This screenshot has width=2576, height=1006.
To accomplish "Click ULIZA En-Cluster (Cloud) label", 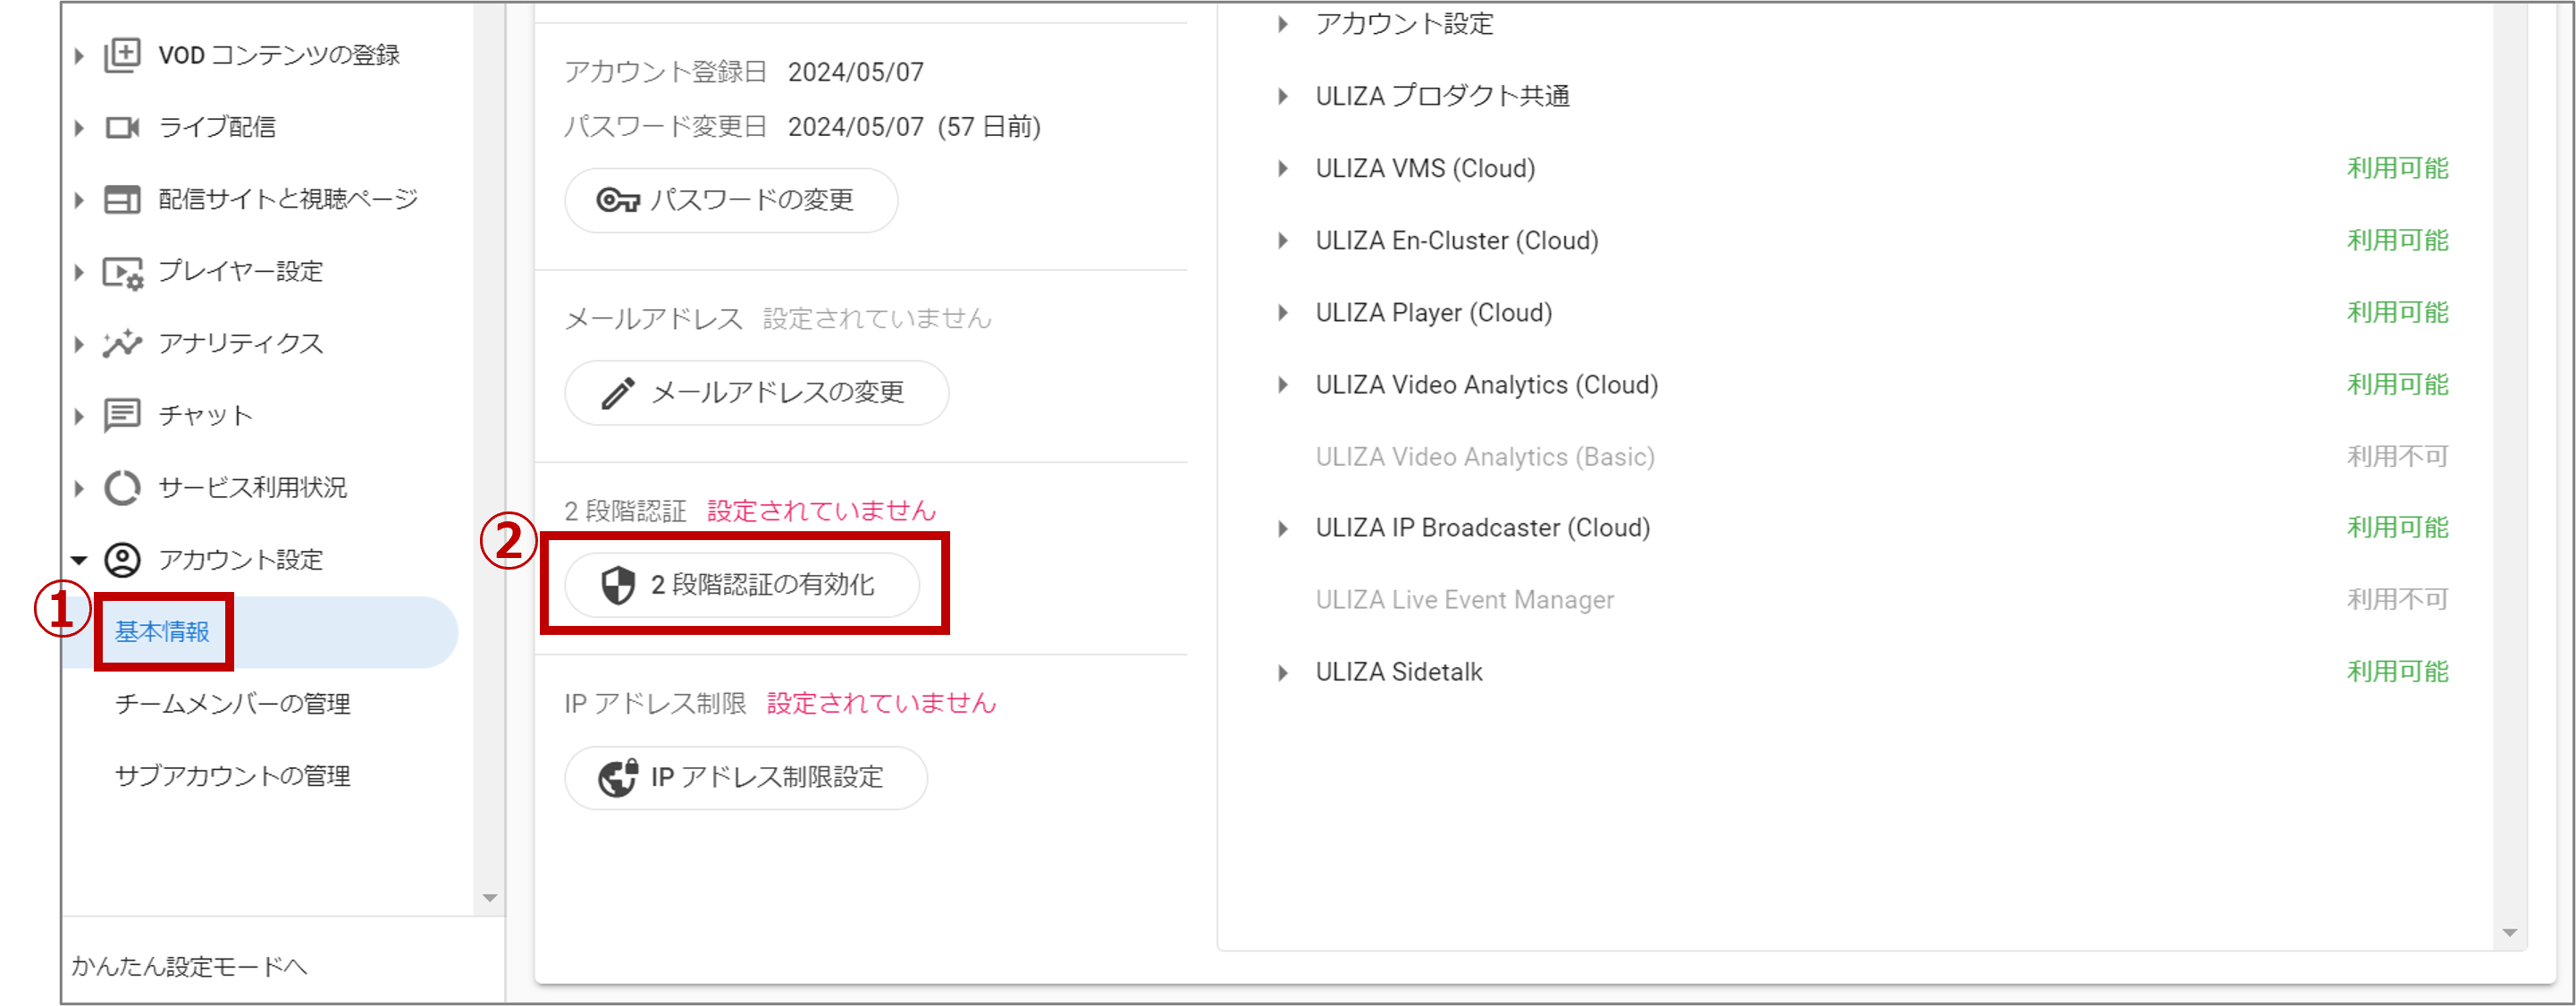I will pyautogui.click(x=1457, y=241).
